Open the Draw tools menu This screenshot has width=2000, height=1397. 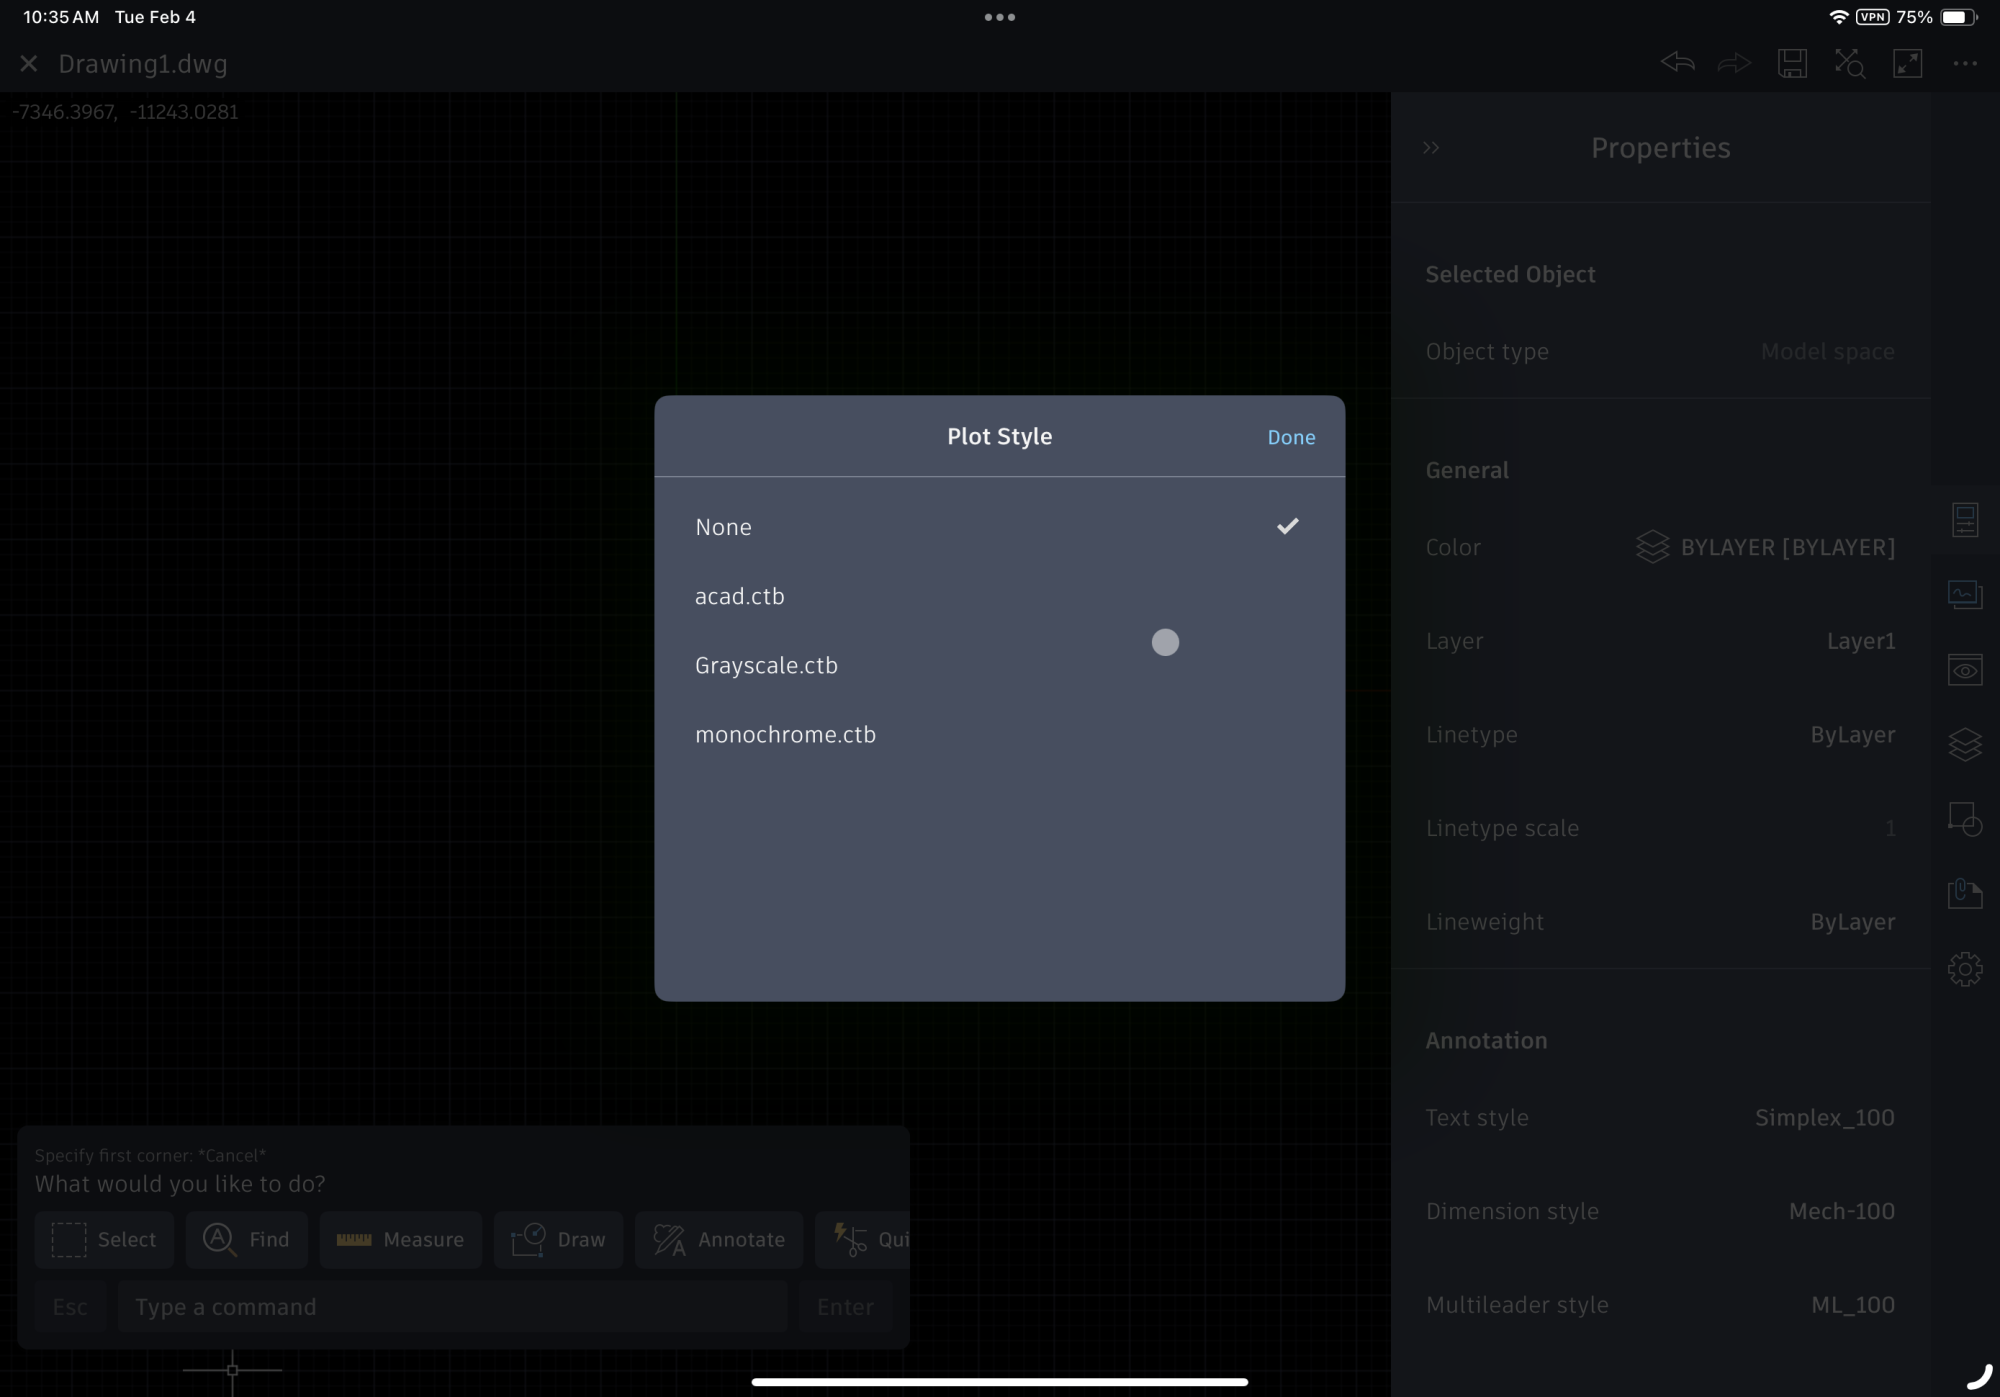(558, 1240)
